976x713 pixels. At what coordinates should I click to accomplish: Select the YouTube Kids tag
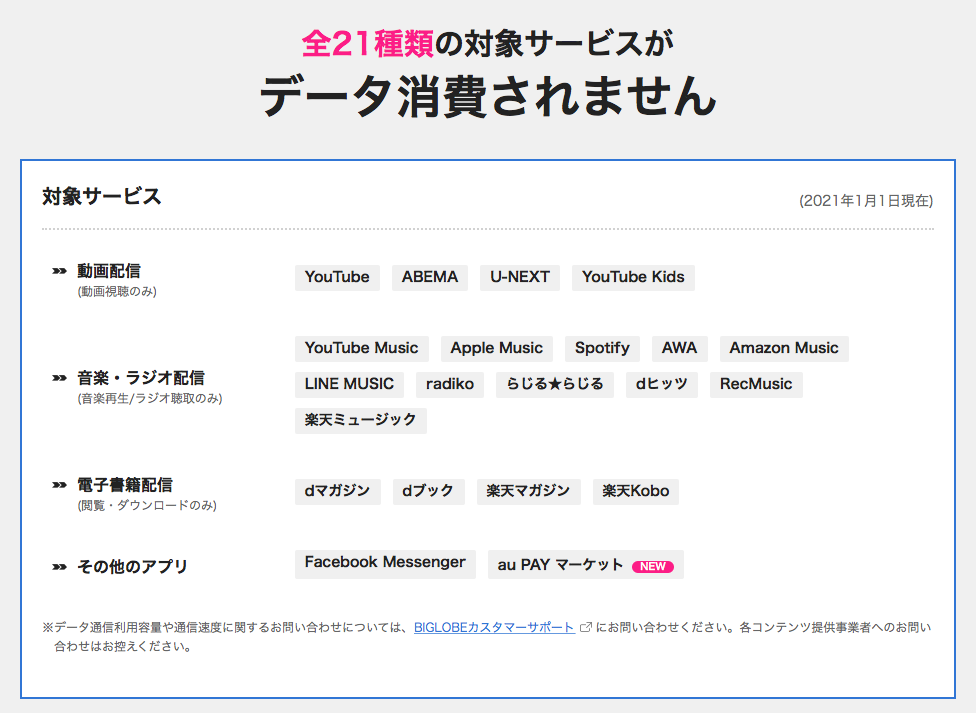(x=633, y=277)
